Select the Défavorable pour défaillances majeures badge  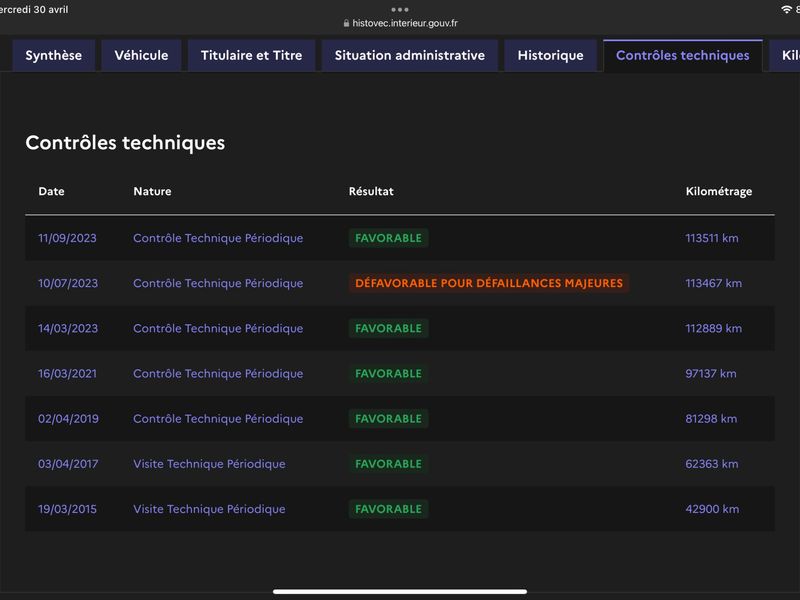click(489, 283)
